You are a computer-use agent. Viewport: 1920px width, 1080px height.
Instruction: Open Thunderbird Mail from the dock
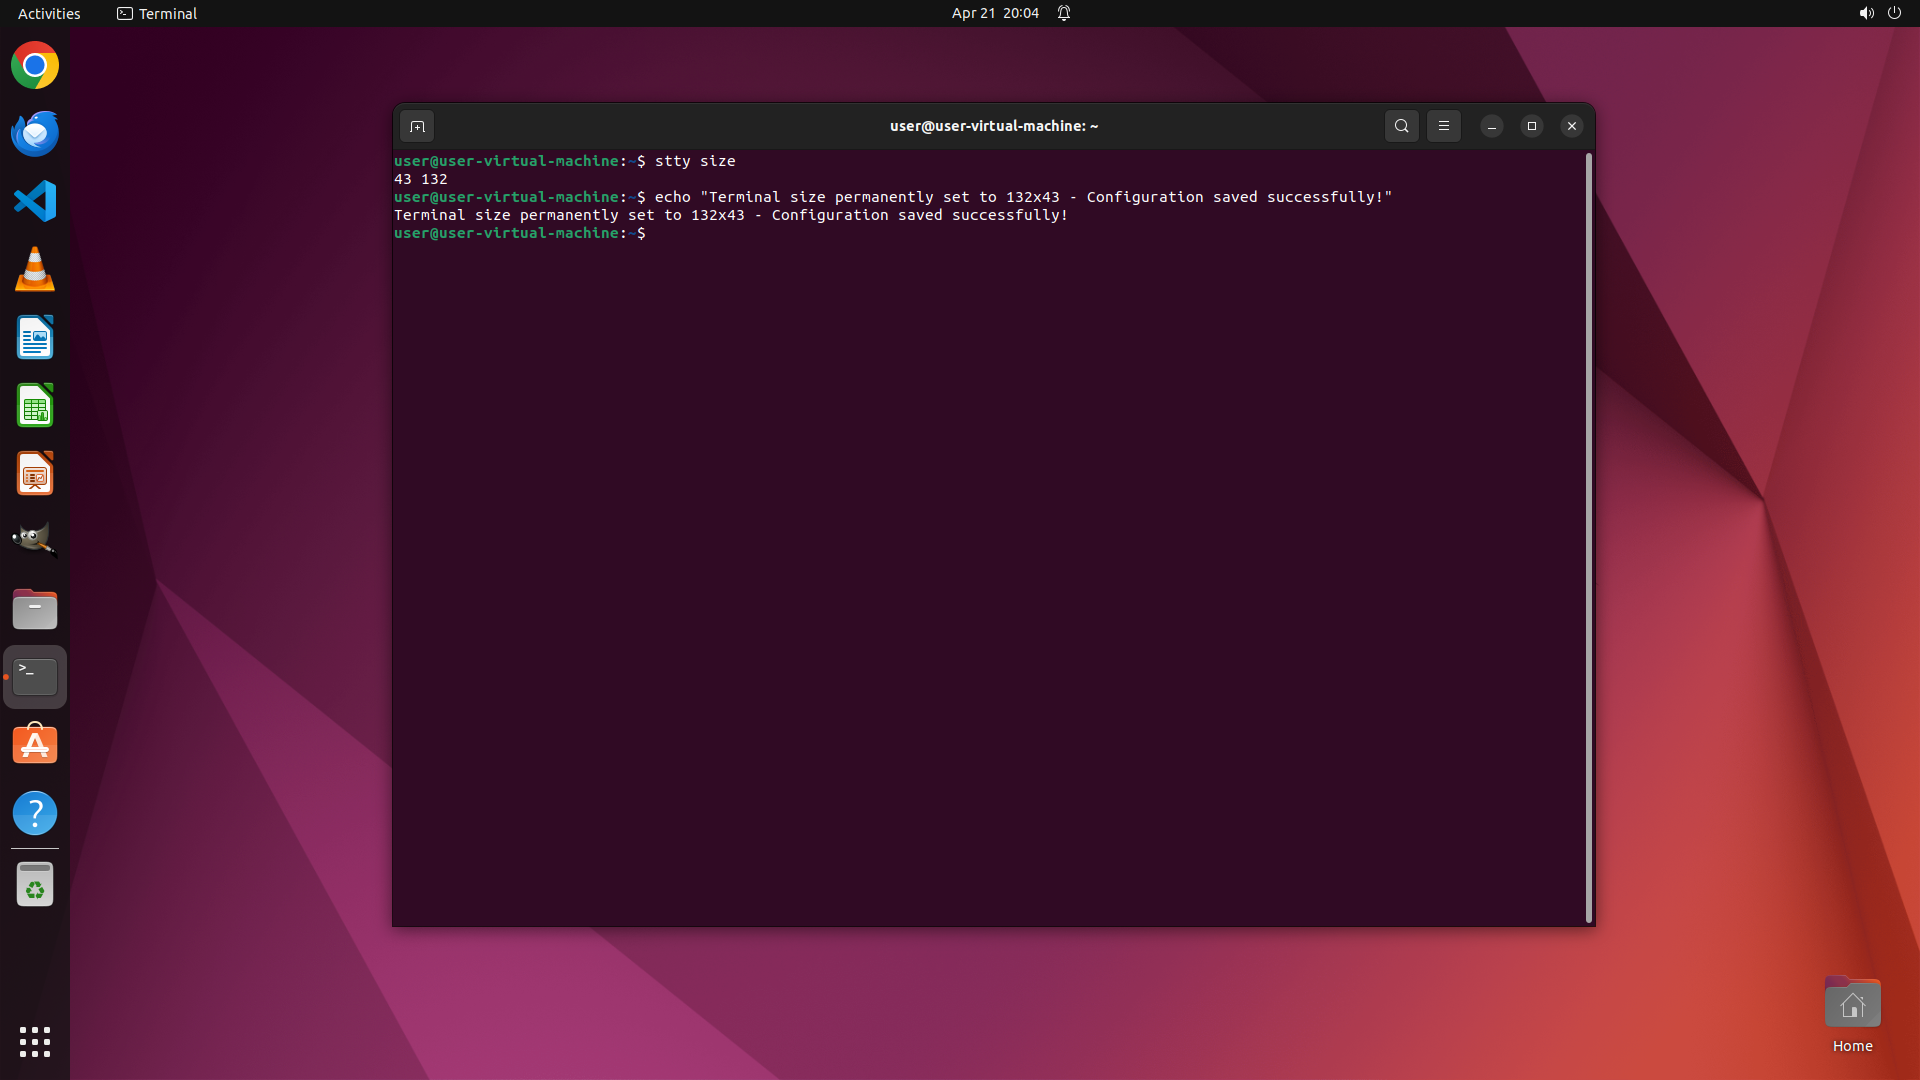coord(35,133)
